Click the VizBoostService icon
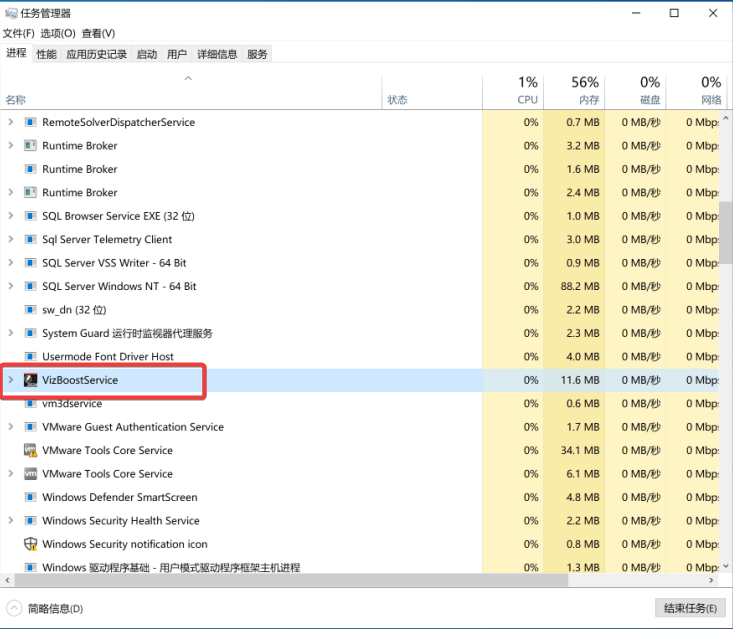733x629 pixels. click(30, 380)
